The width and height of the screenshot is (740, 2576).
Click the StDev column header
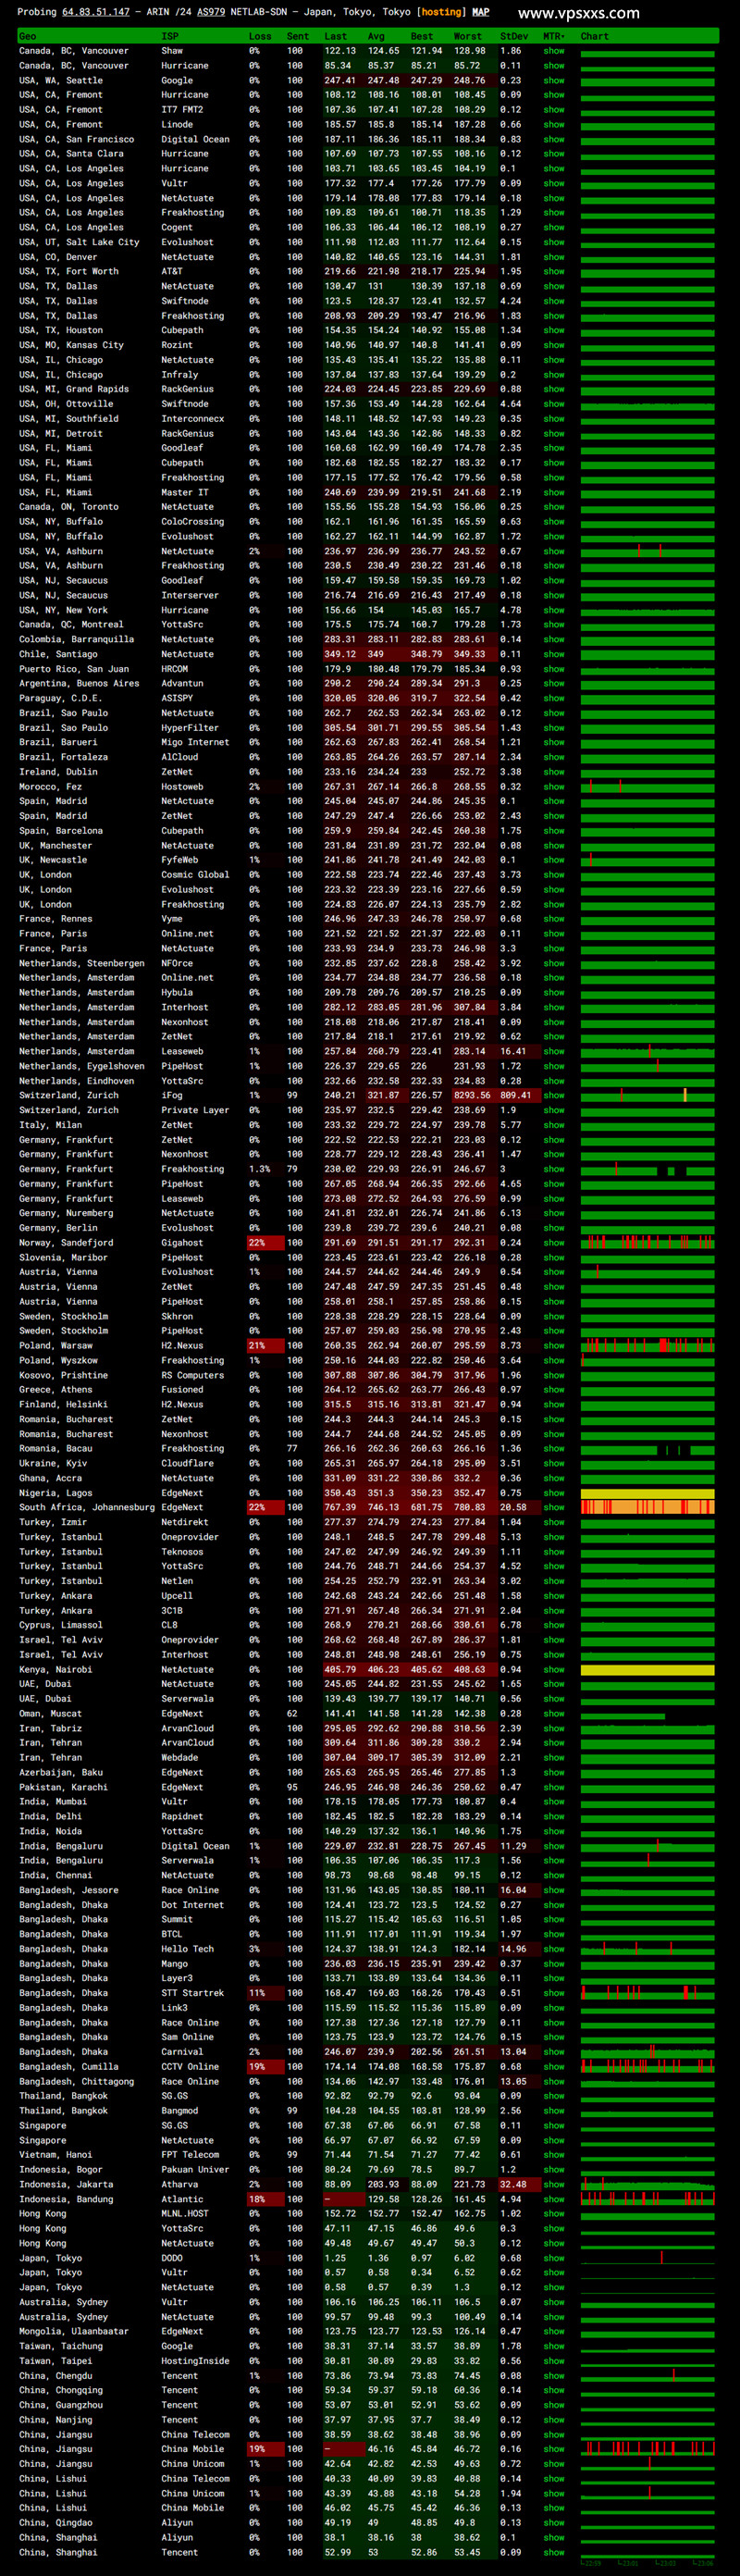point(514,36)
